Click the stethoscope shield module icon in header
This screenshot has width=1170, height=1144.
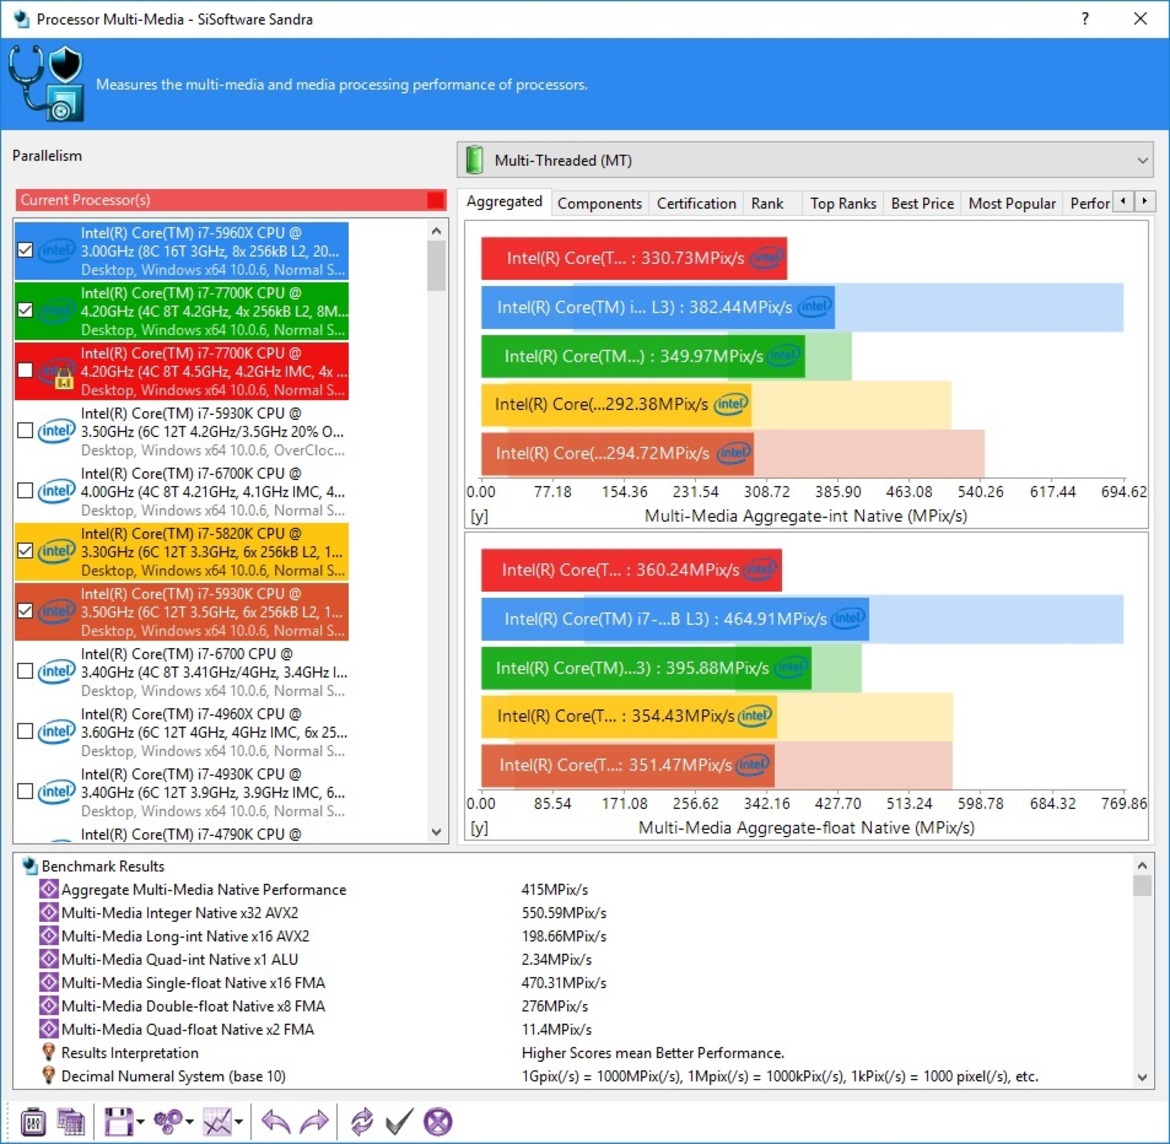[x=46, y=84]
